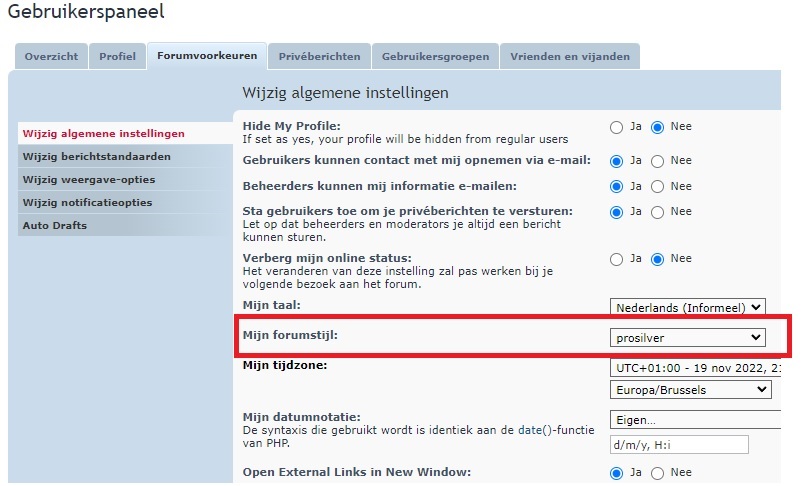Image resolution: width=807 pixels, height=486 pixels.
Task: Select Wijzig weergave-opties in the sidebar
Action: [x=87, y=180]
